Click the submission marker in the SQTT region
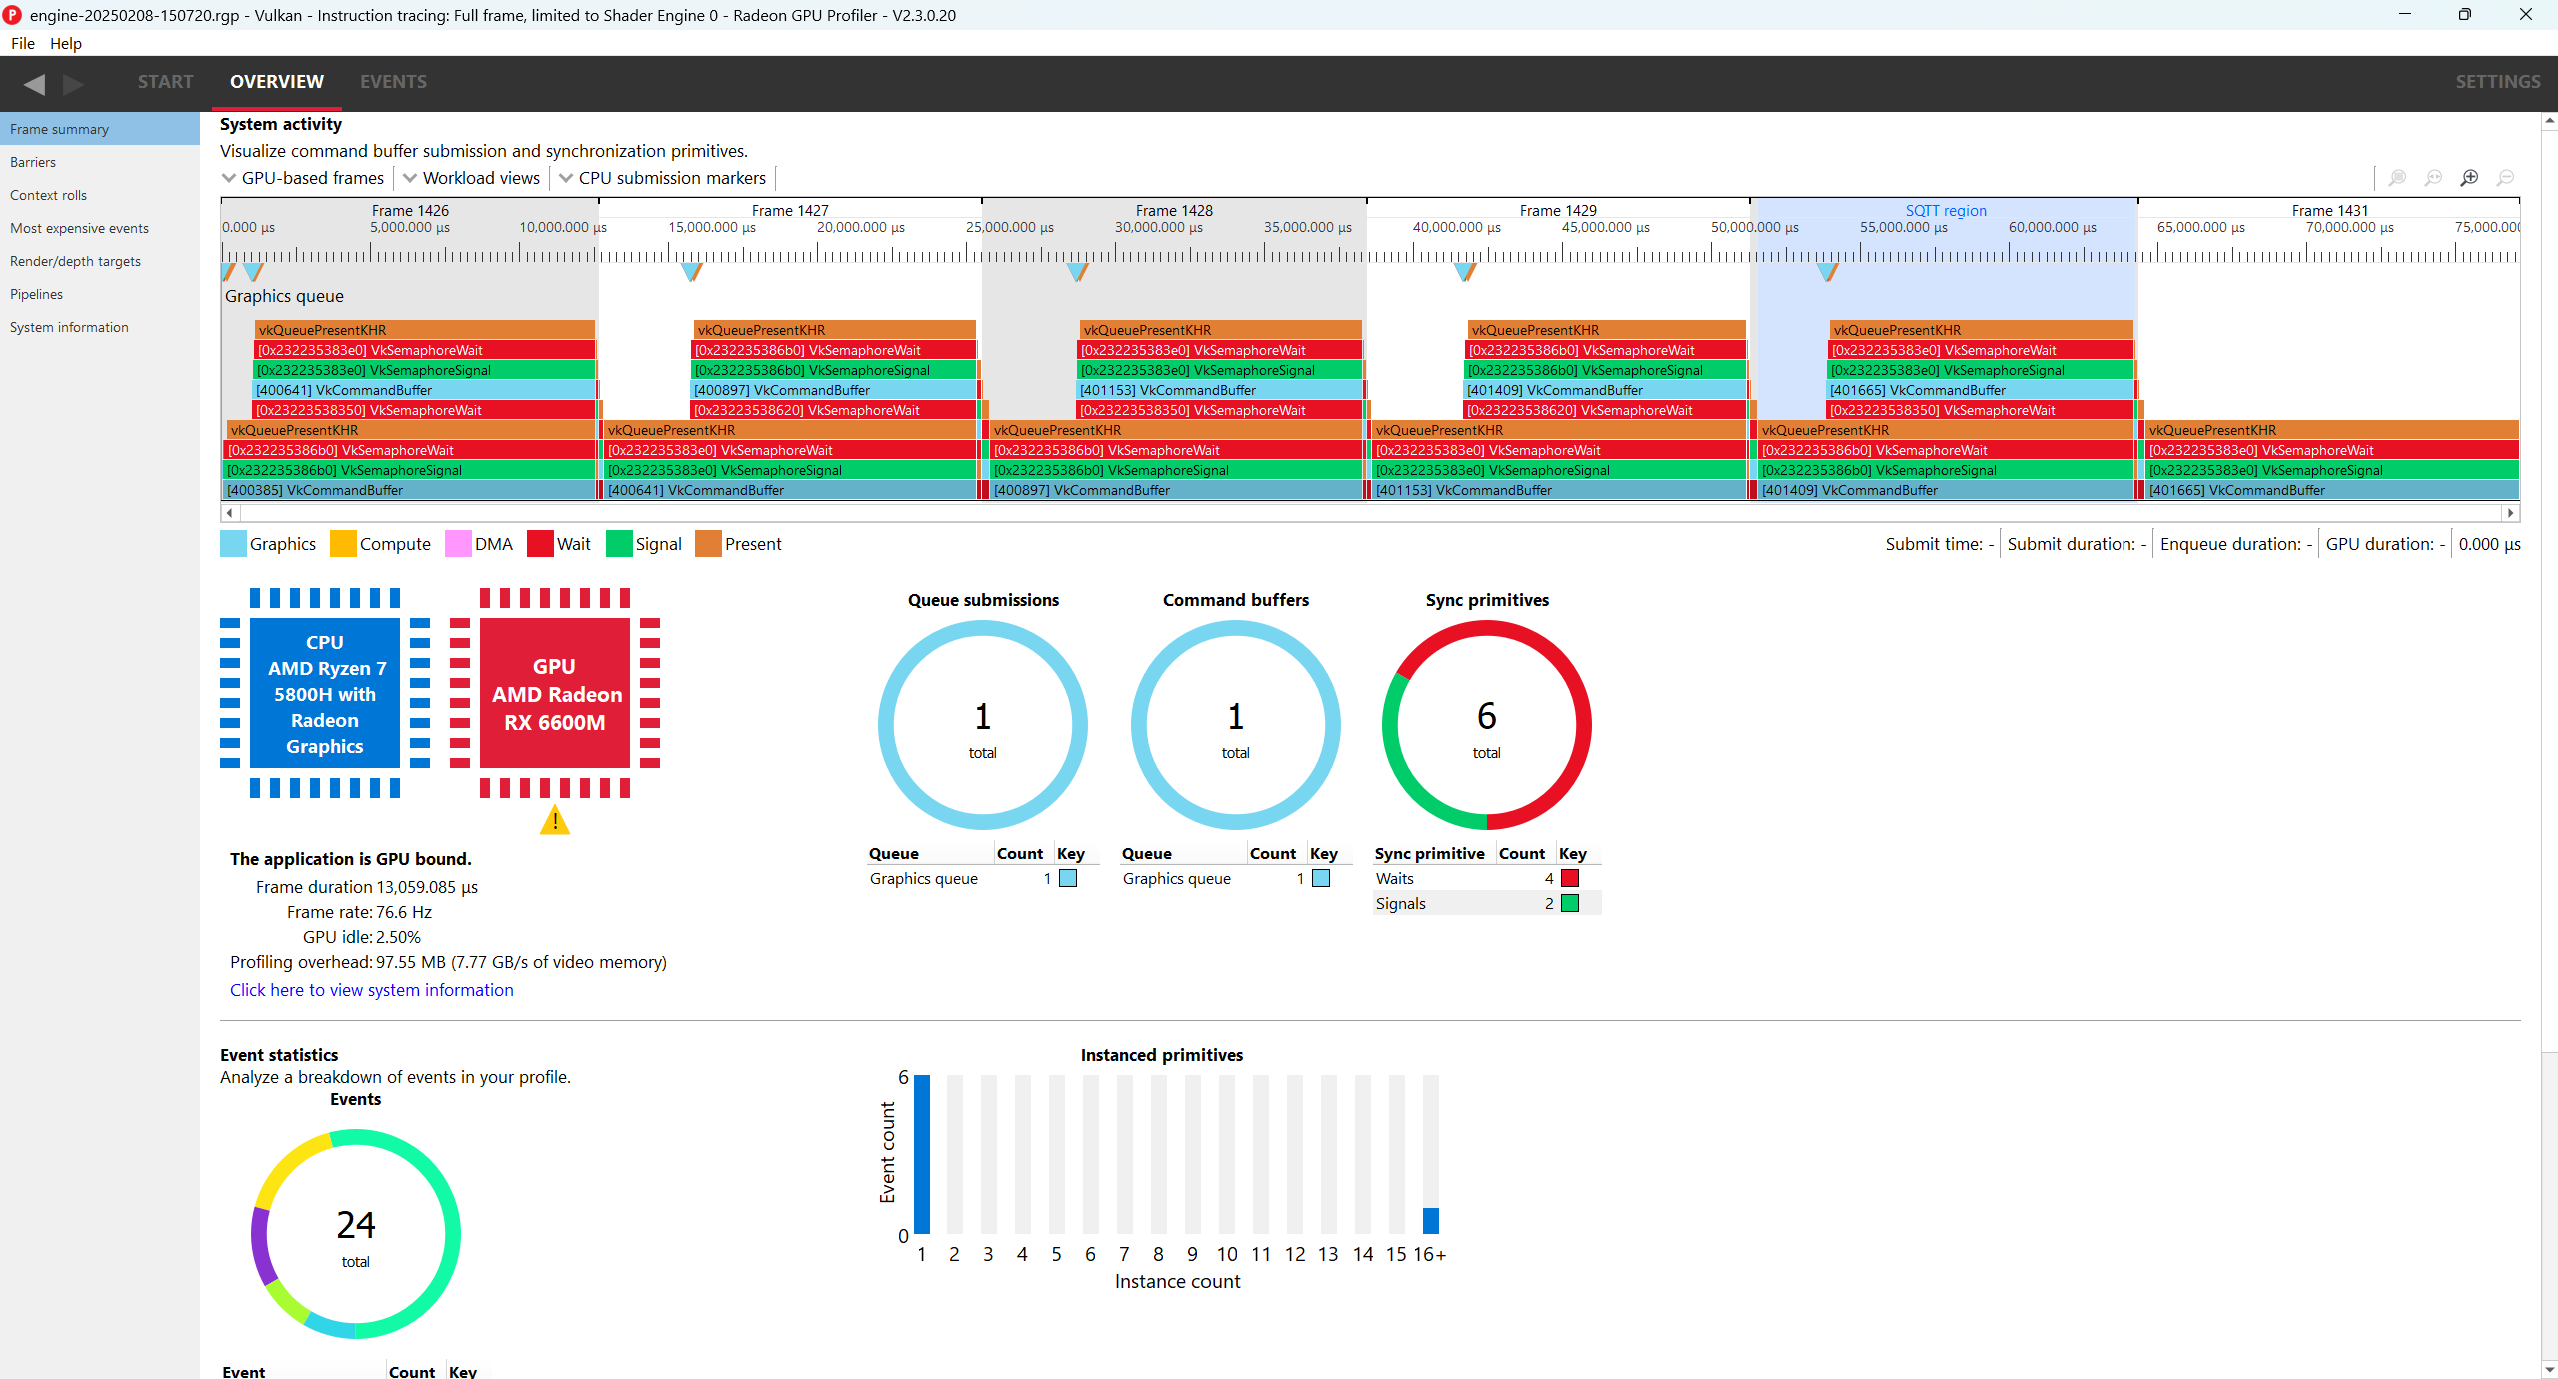 click(x=1827, y=271)
